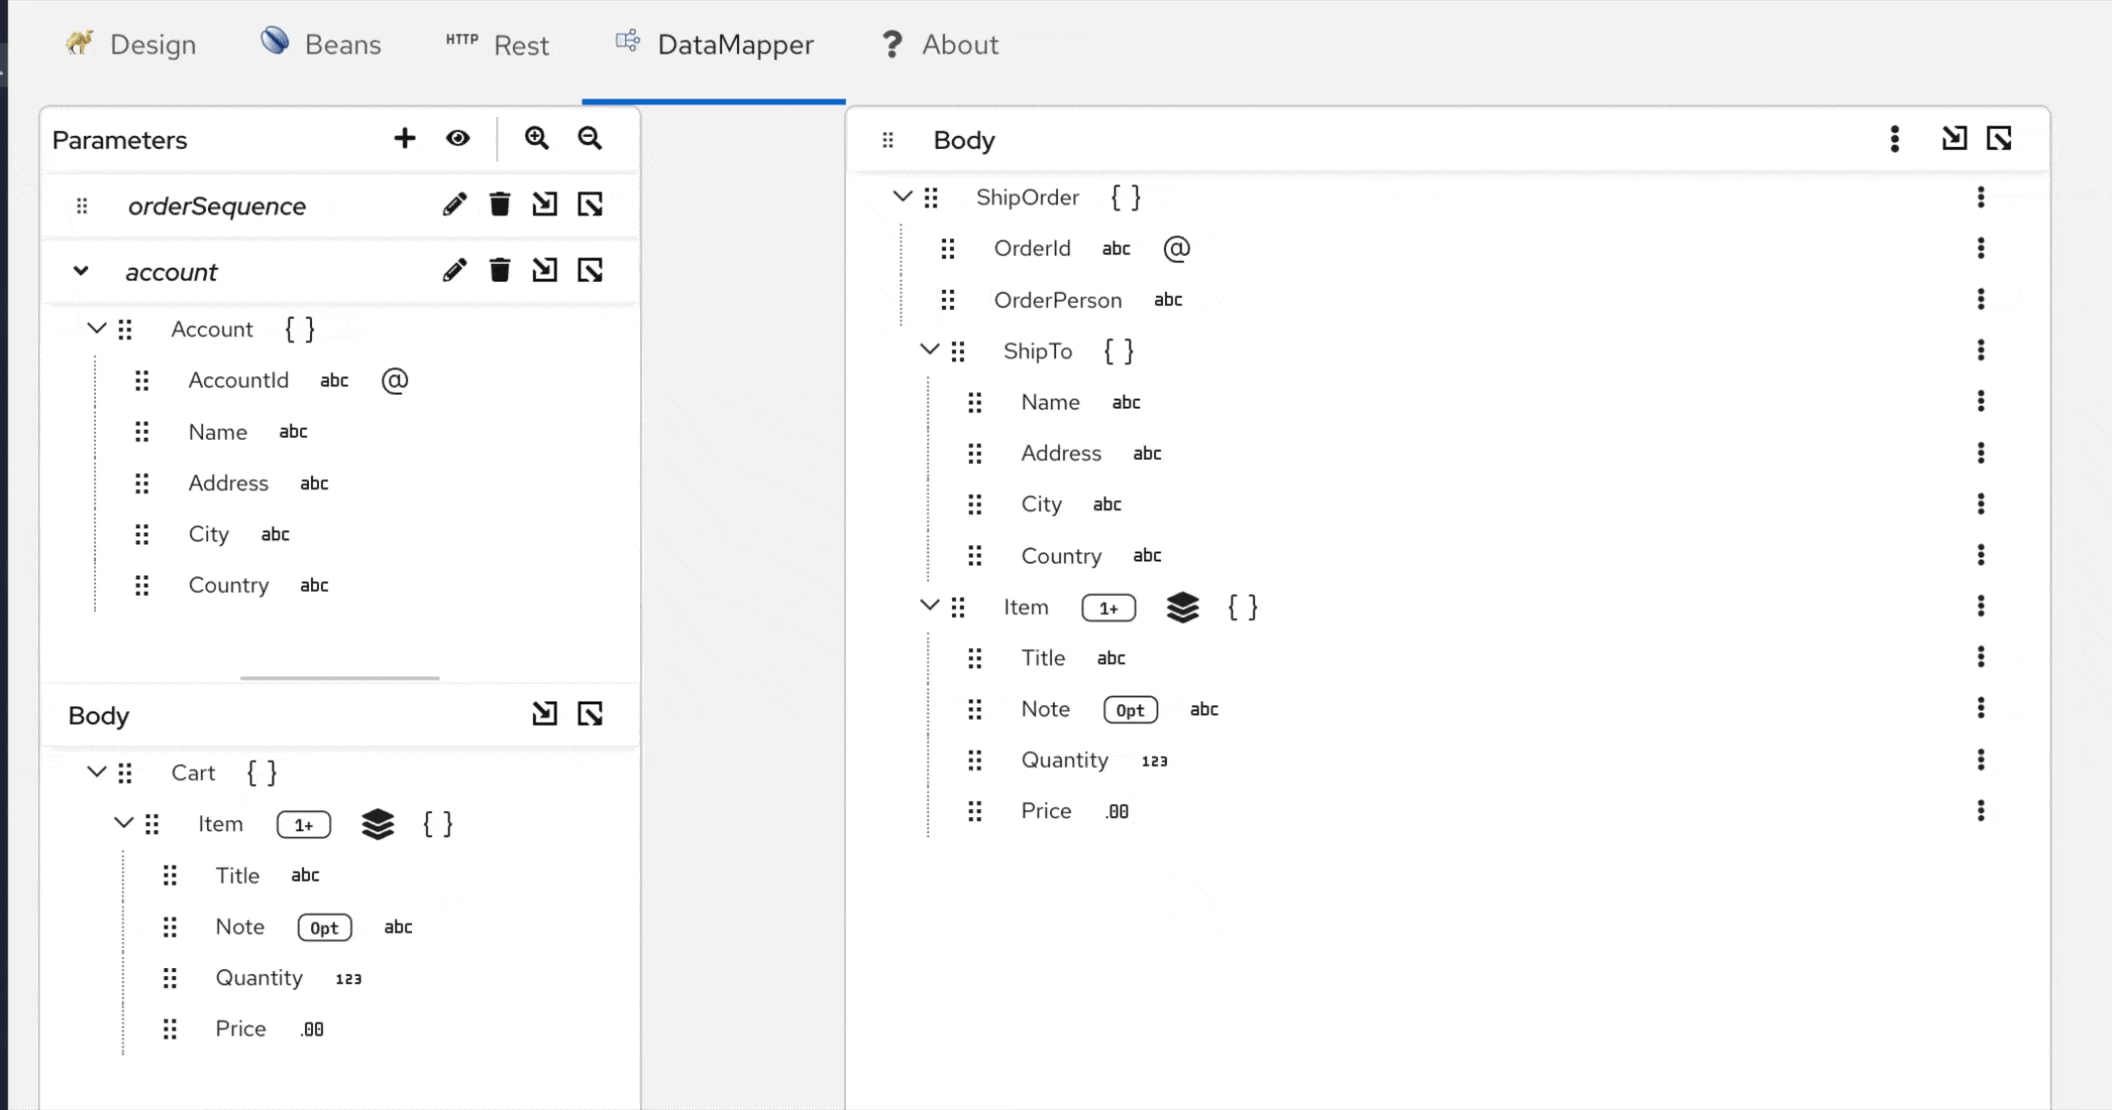This screenshot has height=1110, width=2112.
Task: Select Country field under Account
Action: point(228,585)
